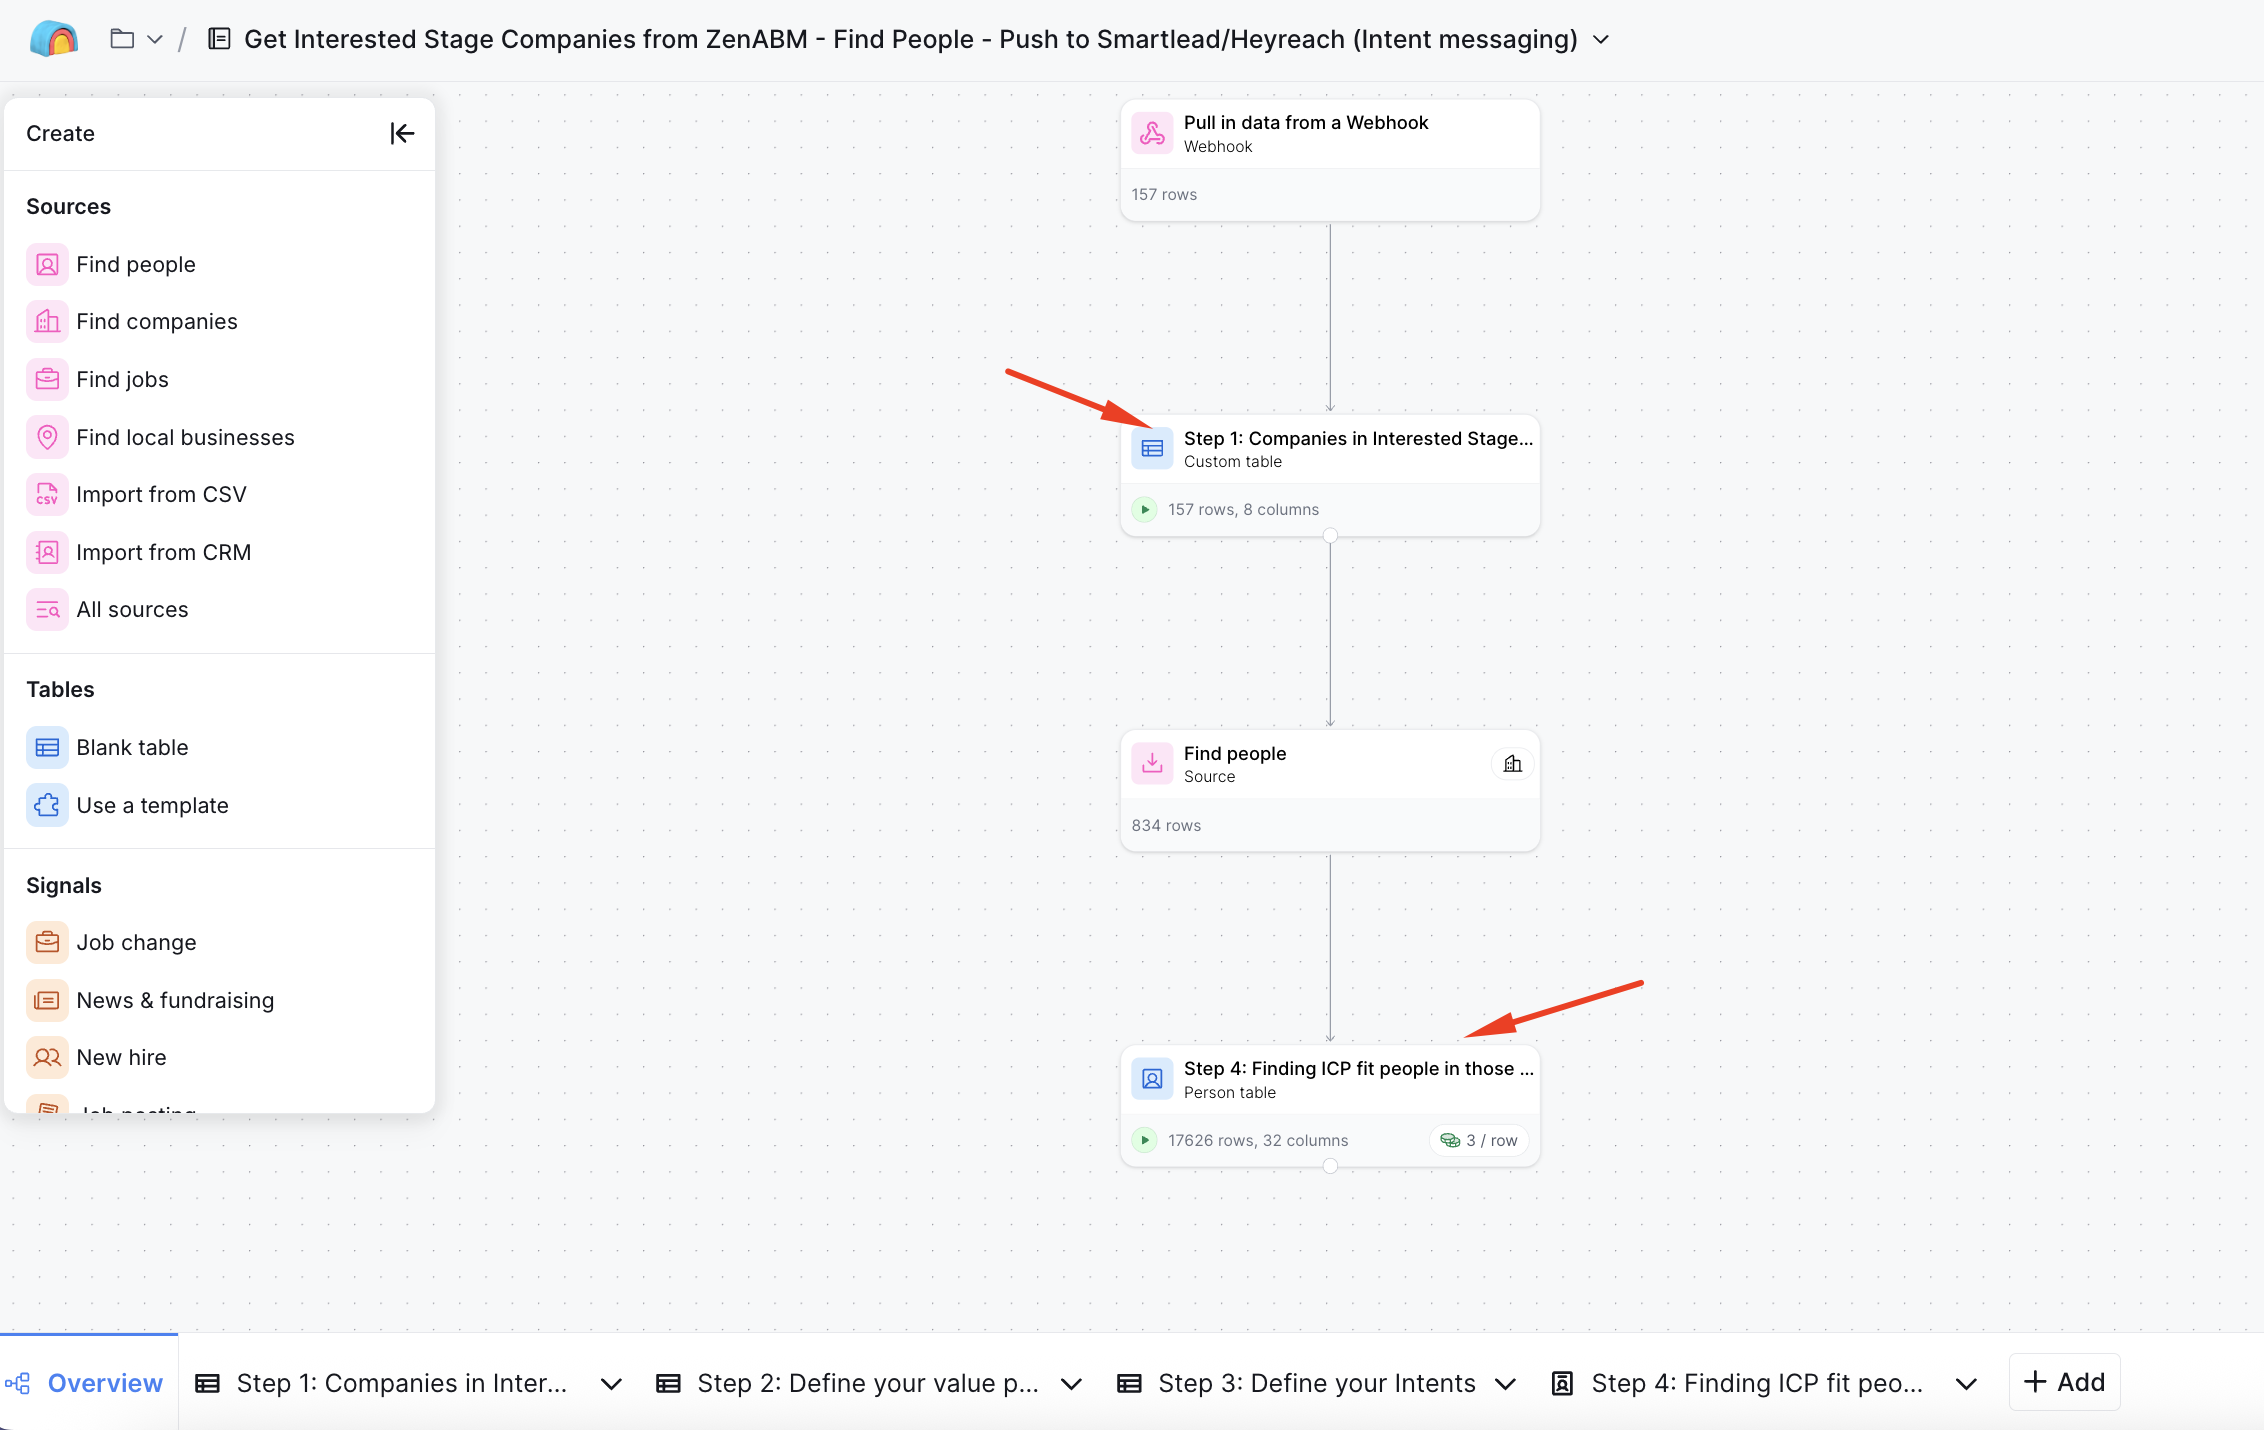Open the Step 3 tab chevron menu
The image size is (2264, 1430).
1505,1385
